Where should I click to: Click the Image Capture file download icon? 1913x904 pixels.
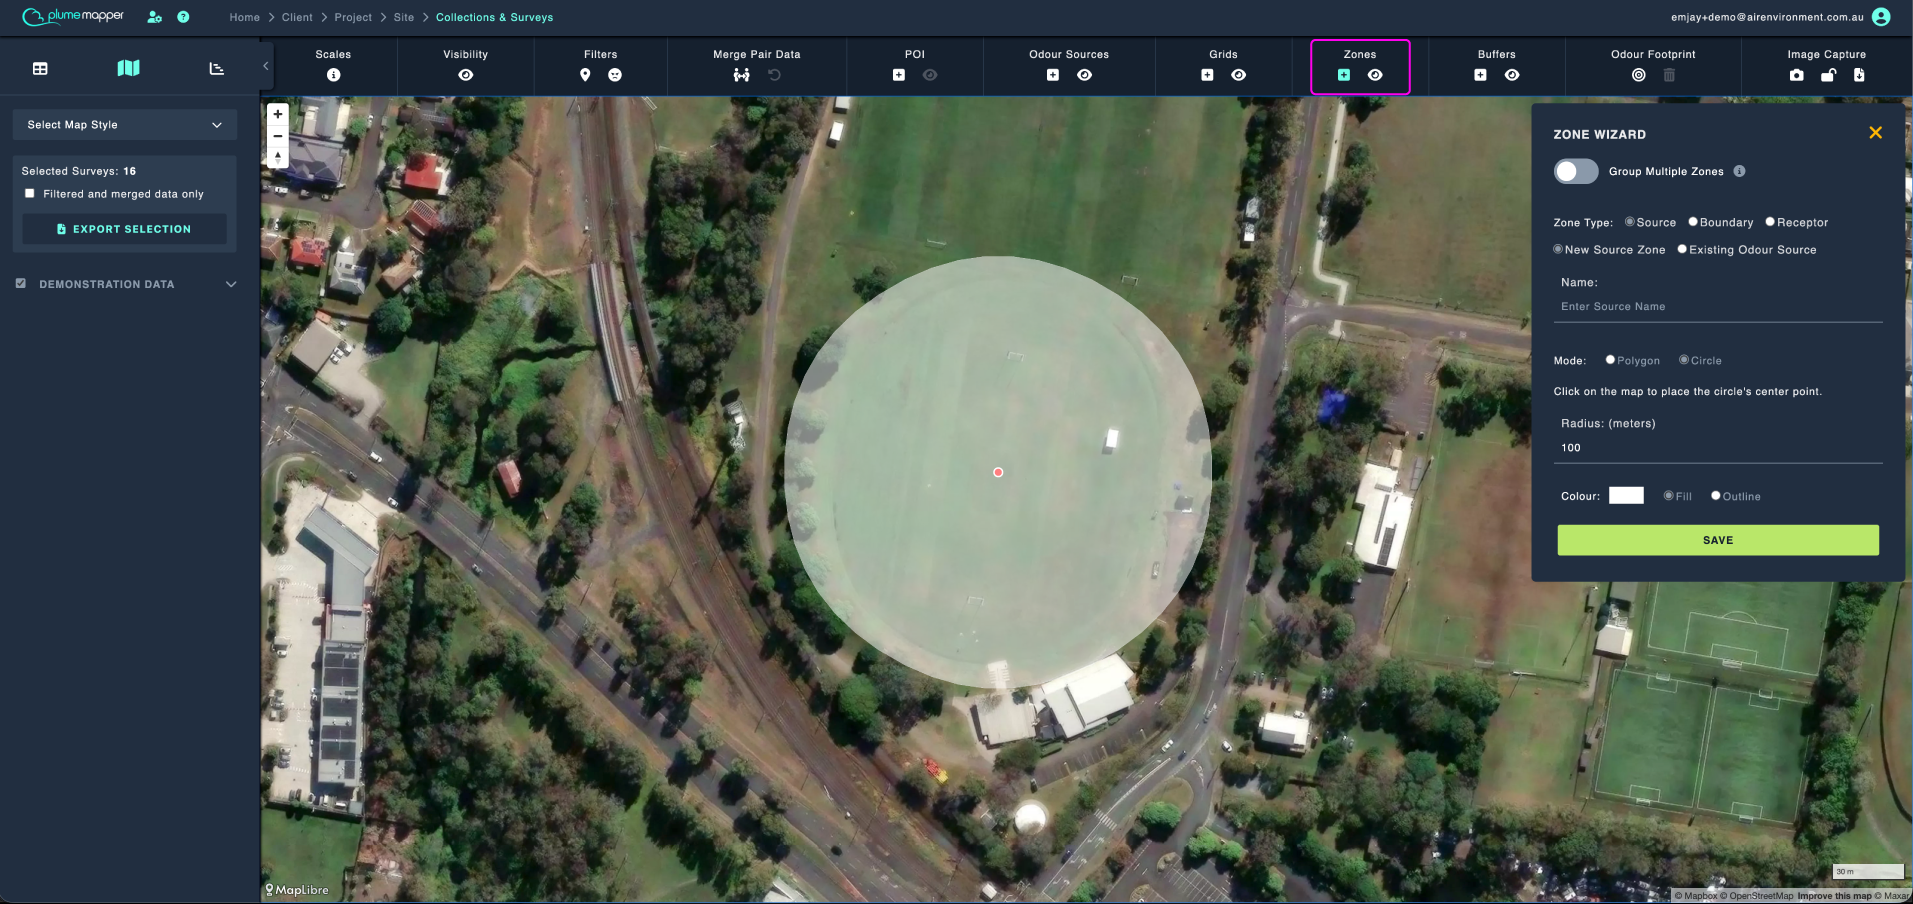[x=1859, y=75]
